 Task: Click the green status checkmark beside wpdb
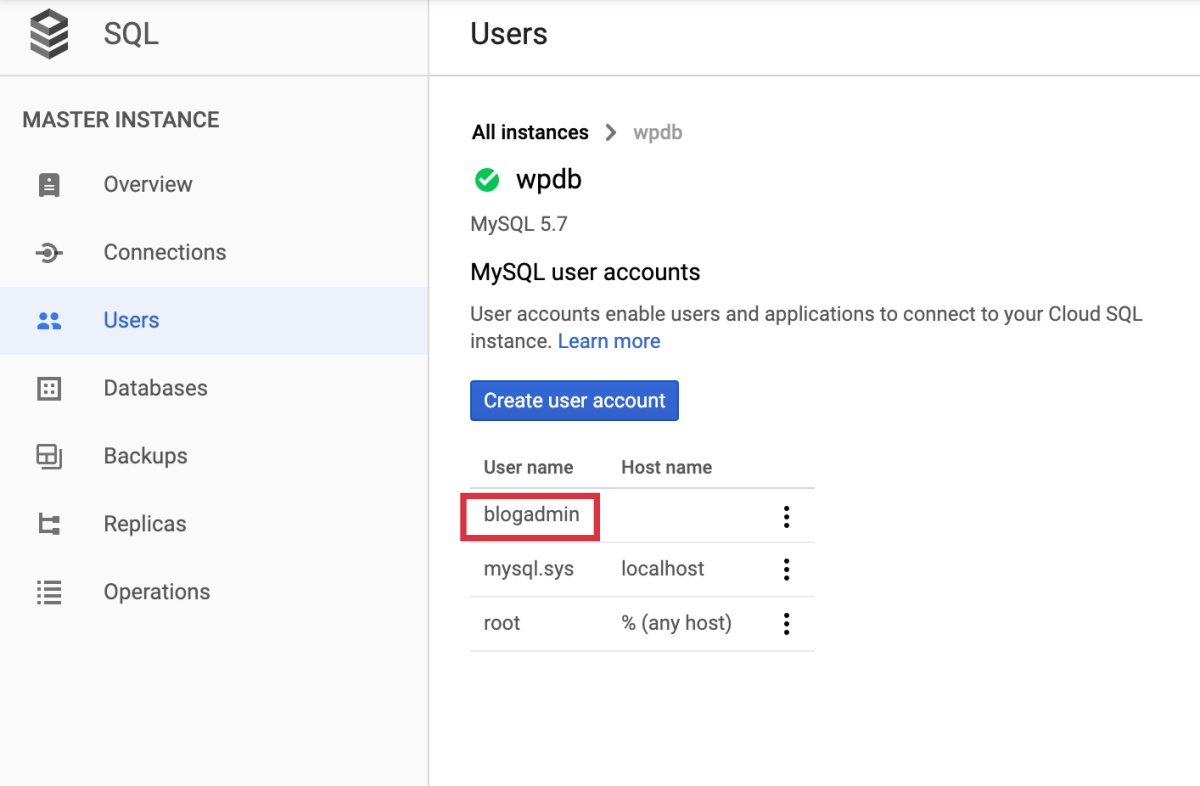click(485, 180)
